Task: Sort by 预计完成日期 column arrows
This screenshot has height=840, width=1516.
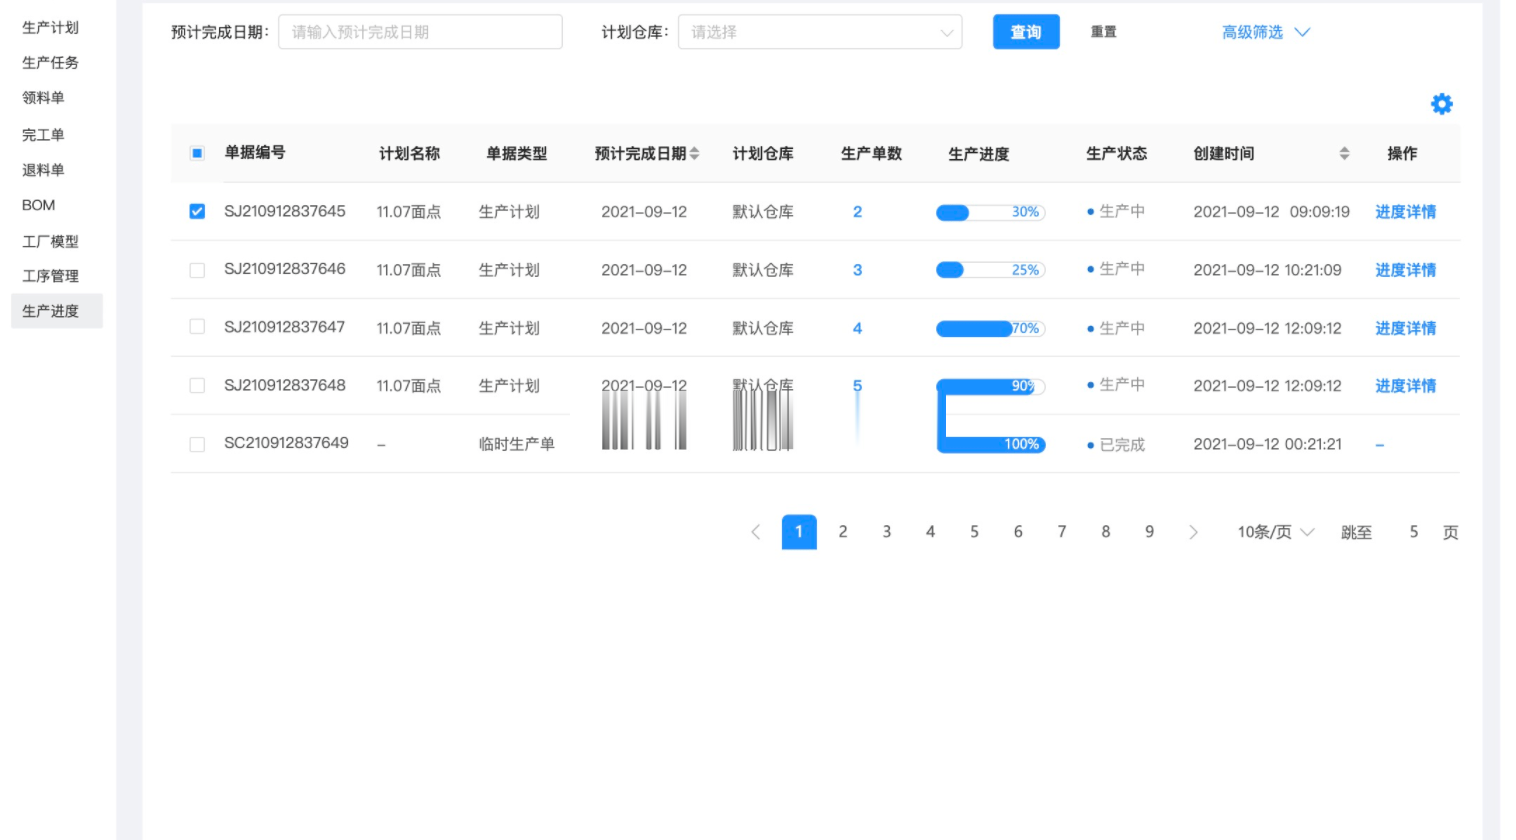Action: (694, 153)
